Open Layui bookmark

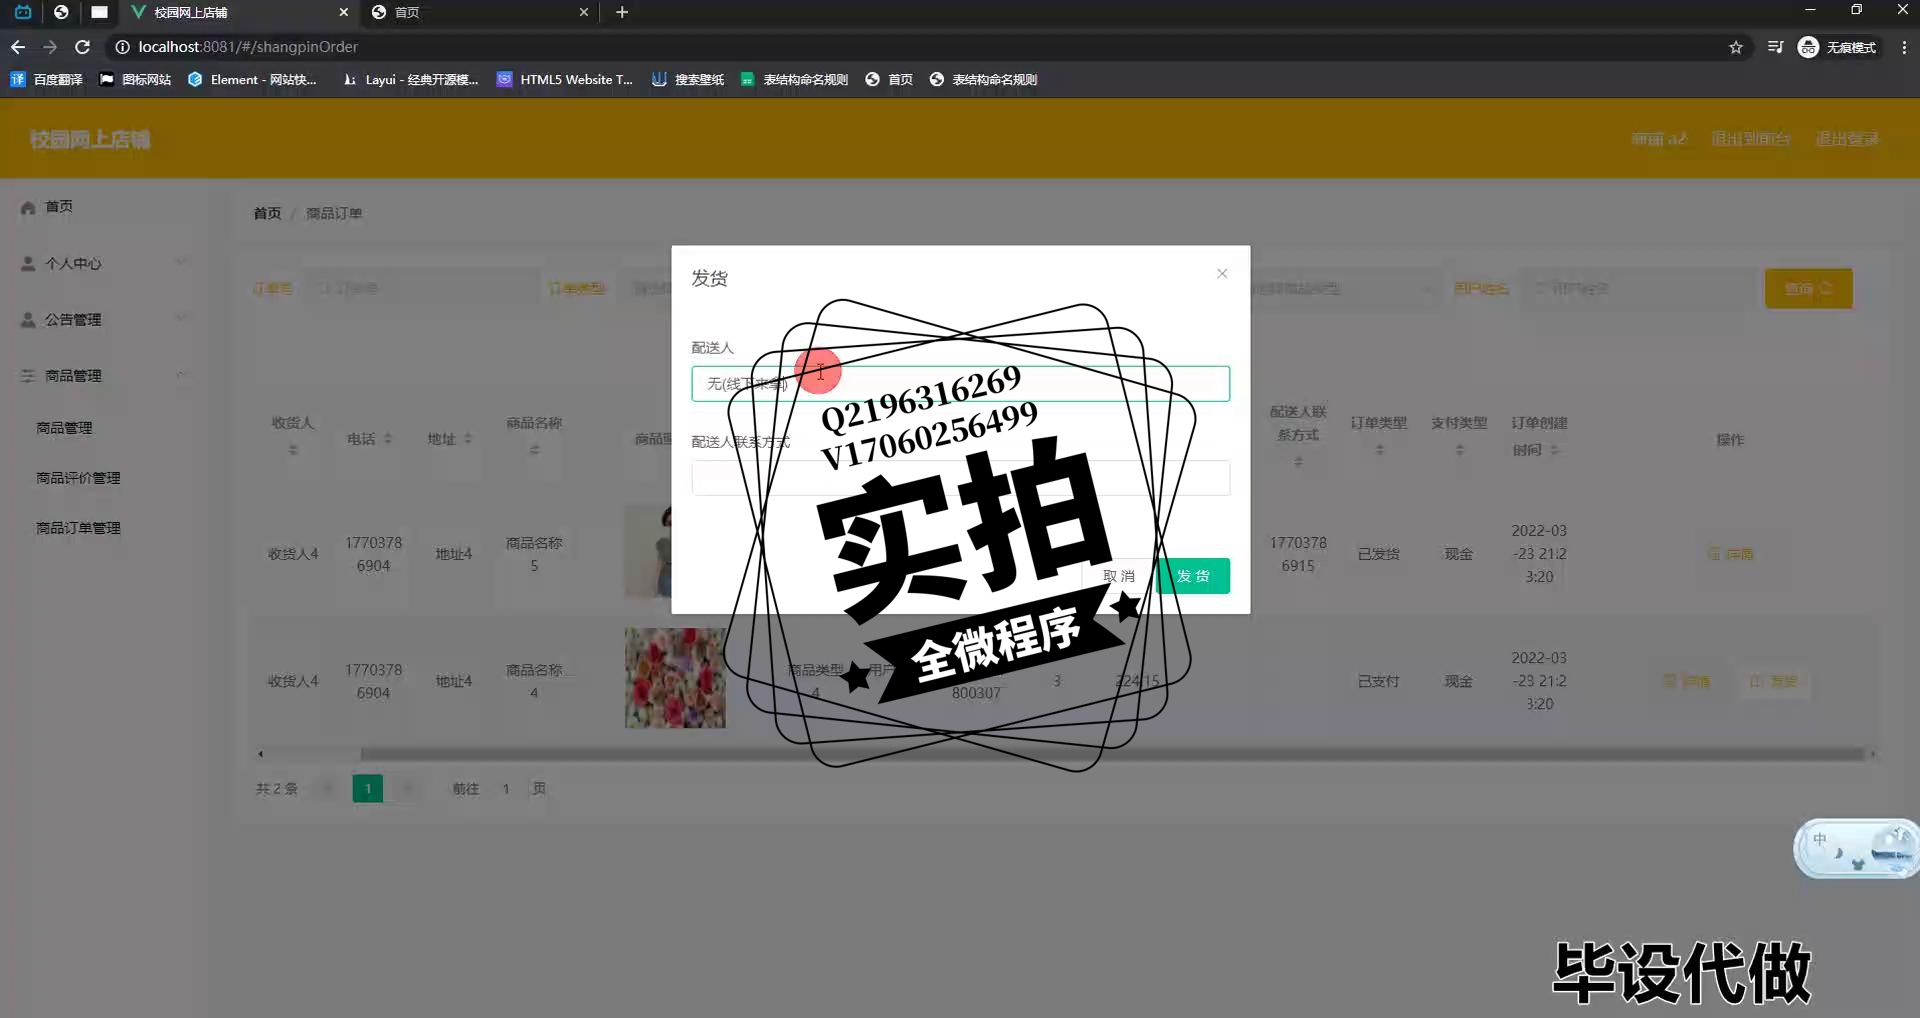pos(411,79)
